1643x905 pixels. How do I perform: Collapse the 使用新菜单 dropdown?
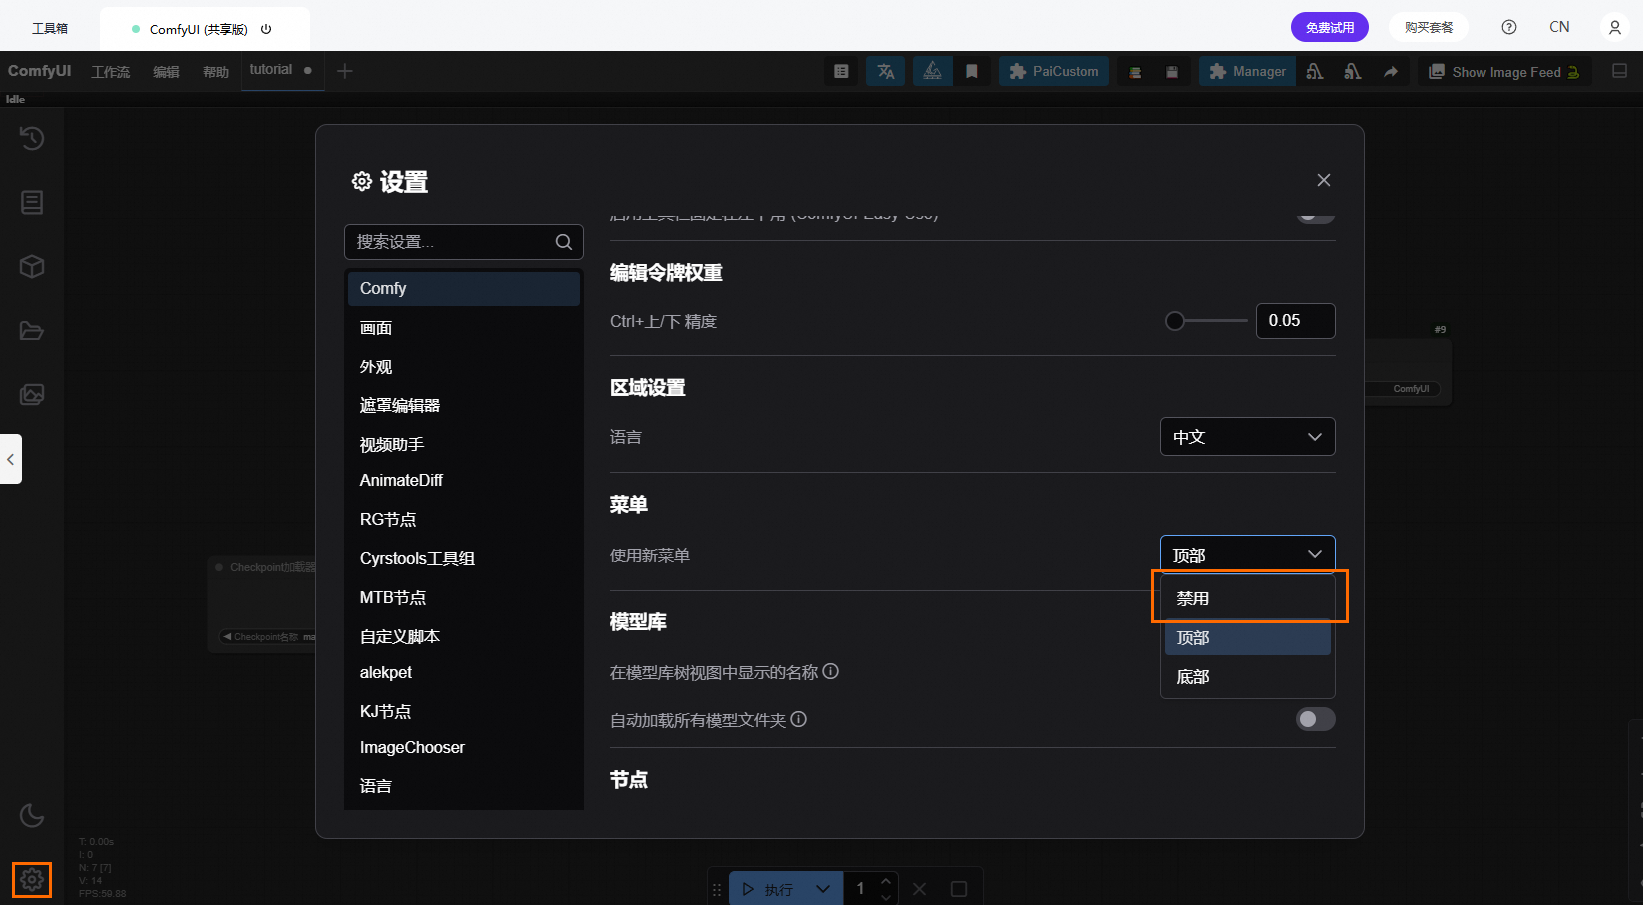(x=1247, y=555)
